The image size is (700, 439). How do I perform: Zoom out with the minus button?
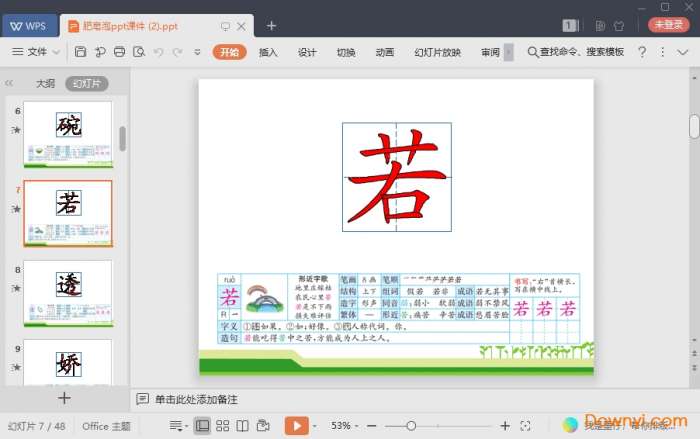(x=371, y=426)
